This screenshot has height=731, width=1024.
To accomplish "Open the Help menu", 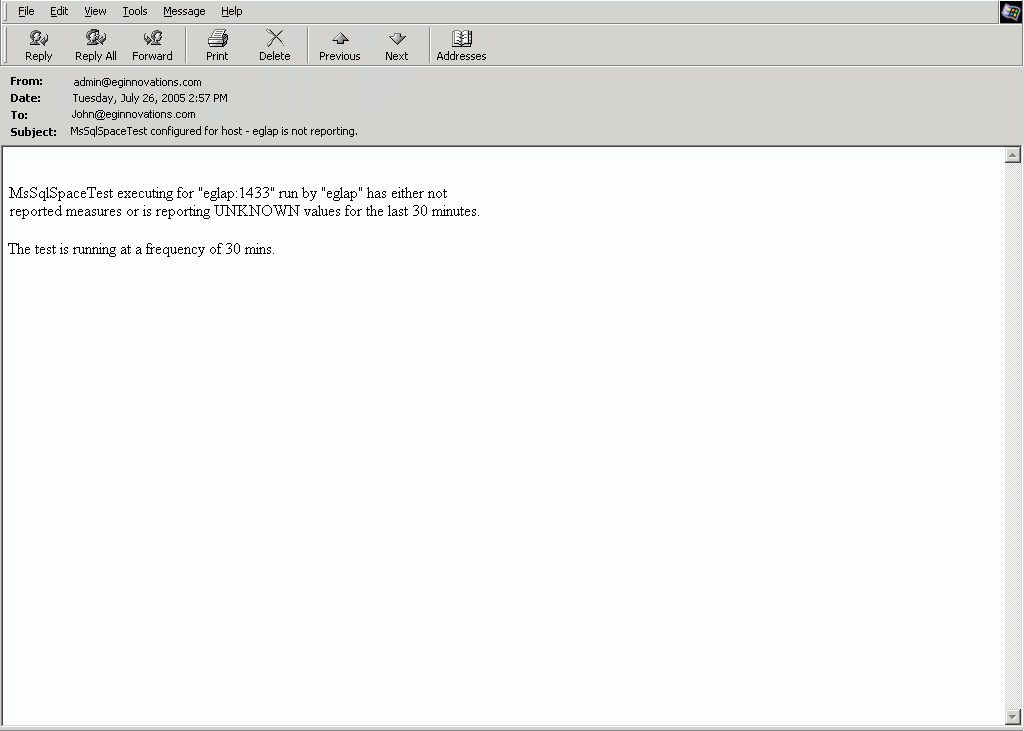I will pyautogui.click(x=231, y=11).
